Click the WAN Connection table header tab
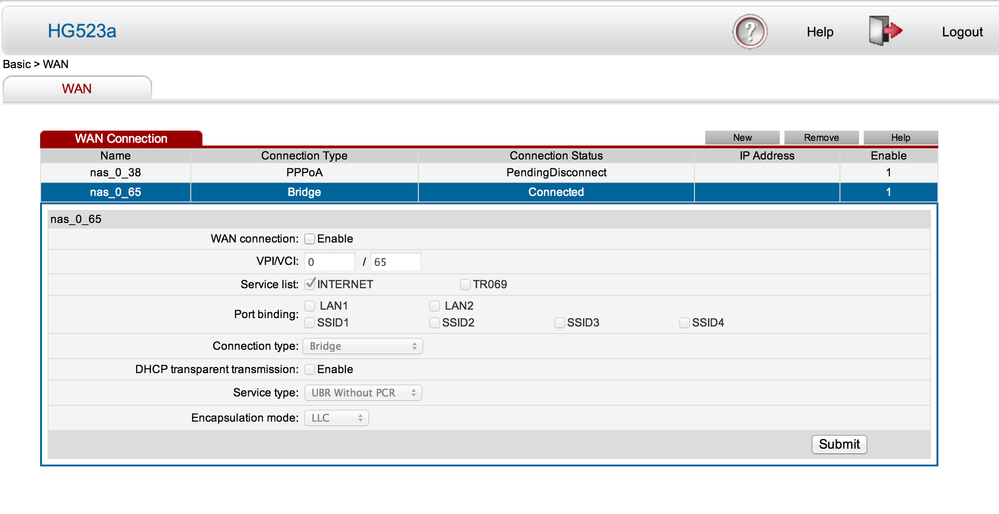This screenshot has height=514, width=999. tap(121, 138)
